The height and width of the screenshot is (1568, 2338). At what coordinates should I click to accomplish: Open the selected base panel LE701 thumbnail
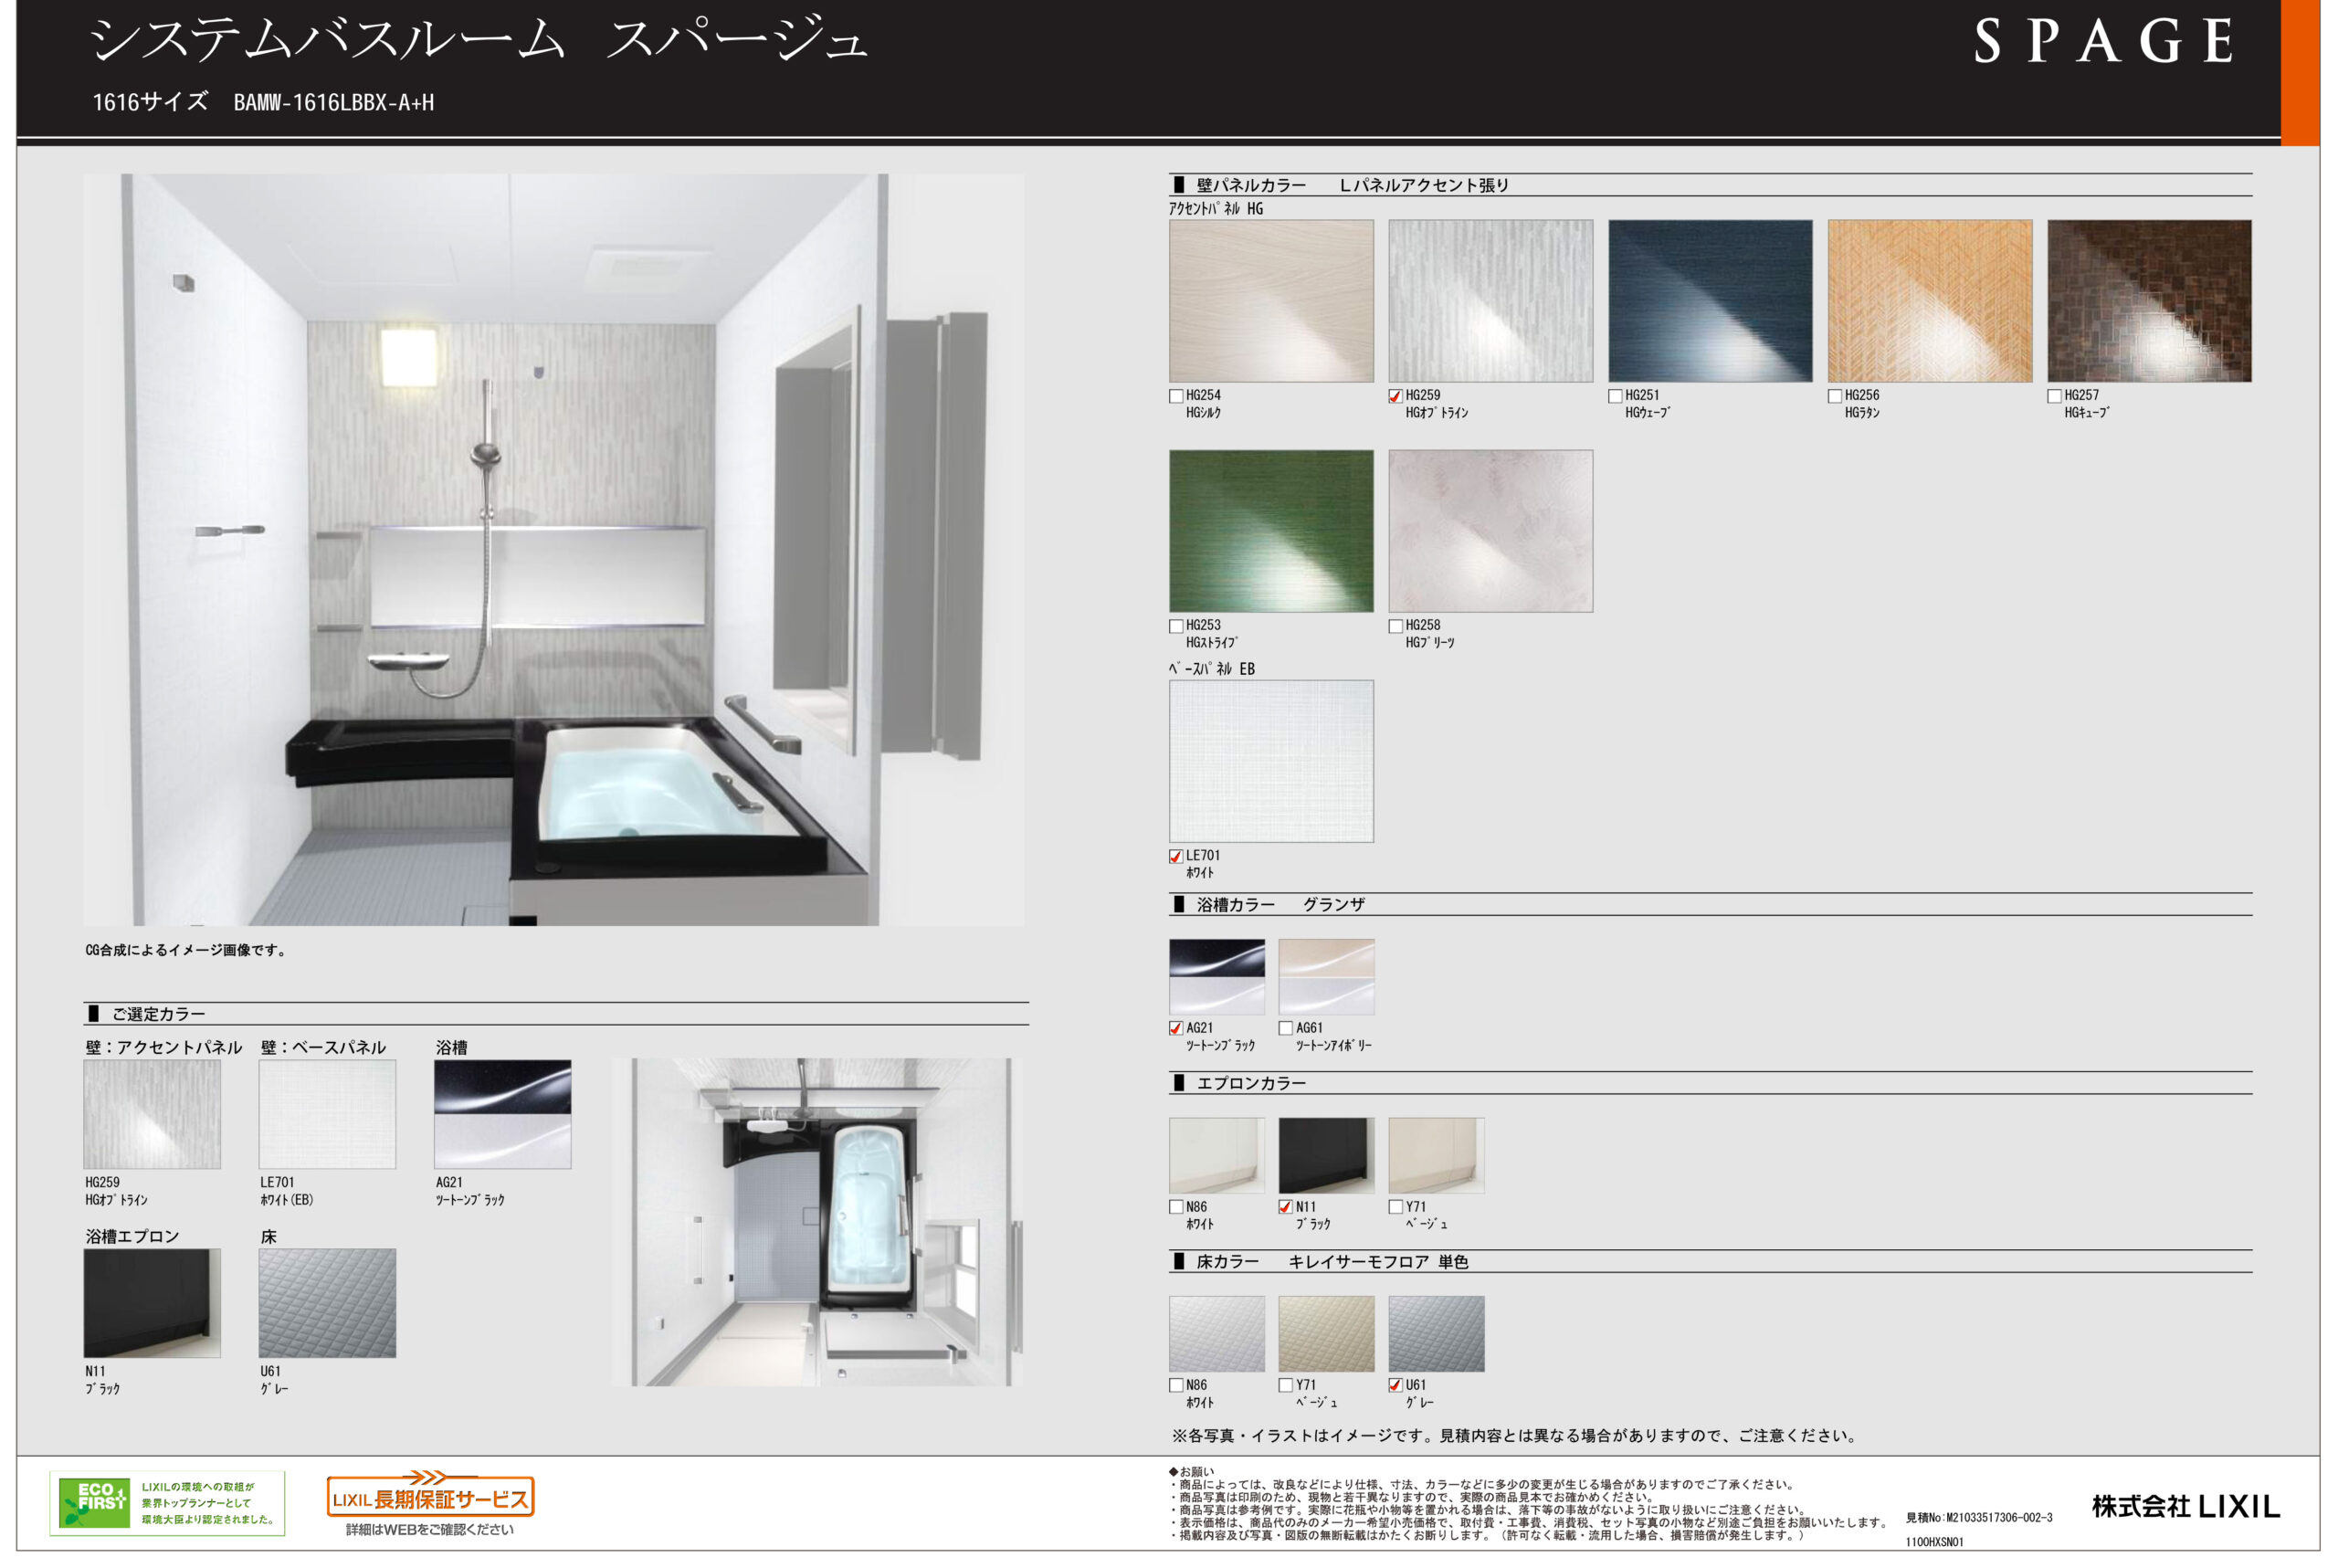coord(327,1114)
